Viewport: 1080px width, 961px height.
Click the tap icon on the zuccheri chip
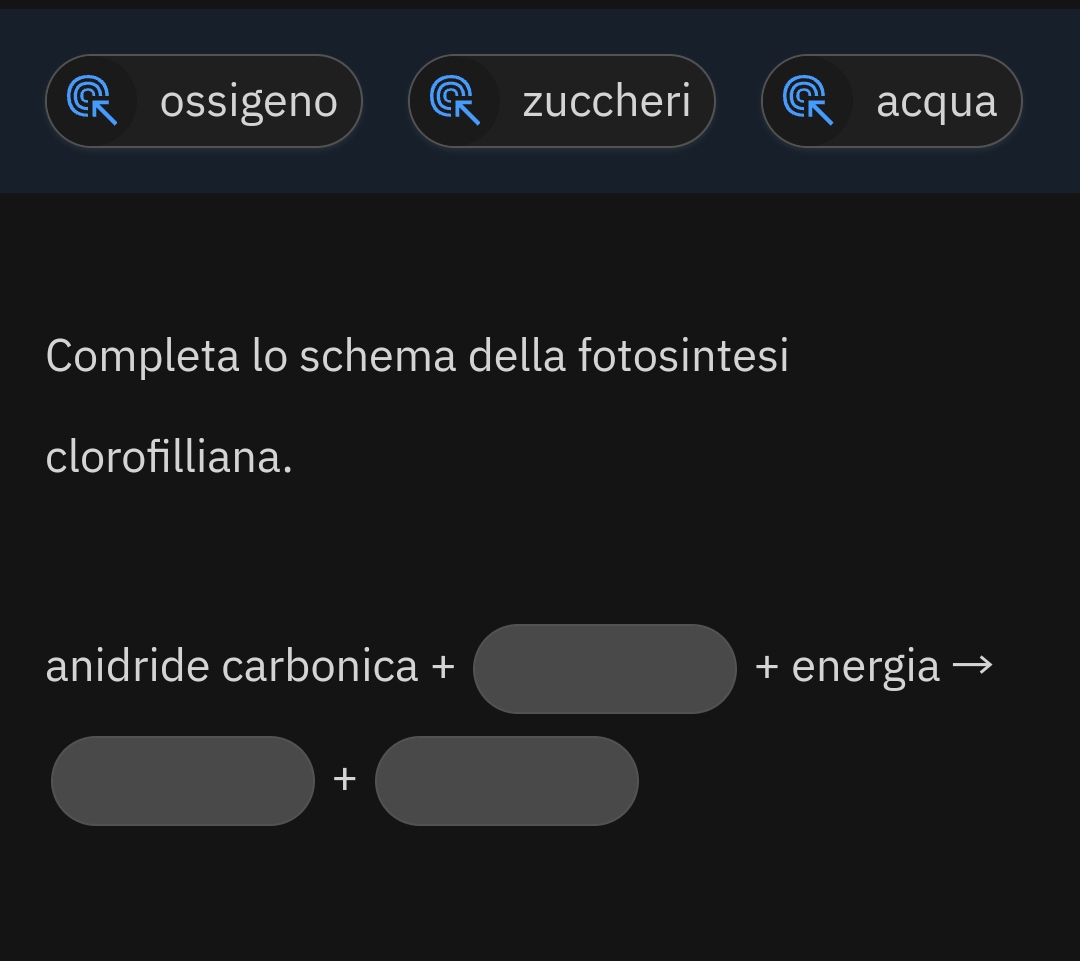[455, 101]
